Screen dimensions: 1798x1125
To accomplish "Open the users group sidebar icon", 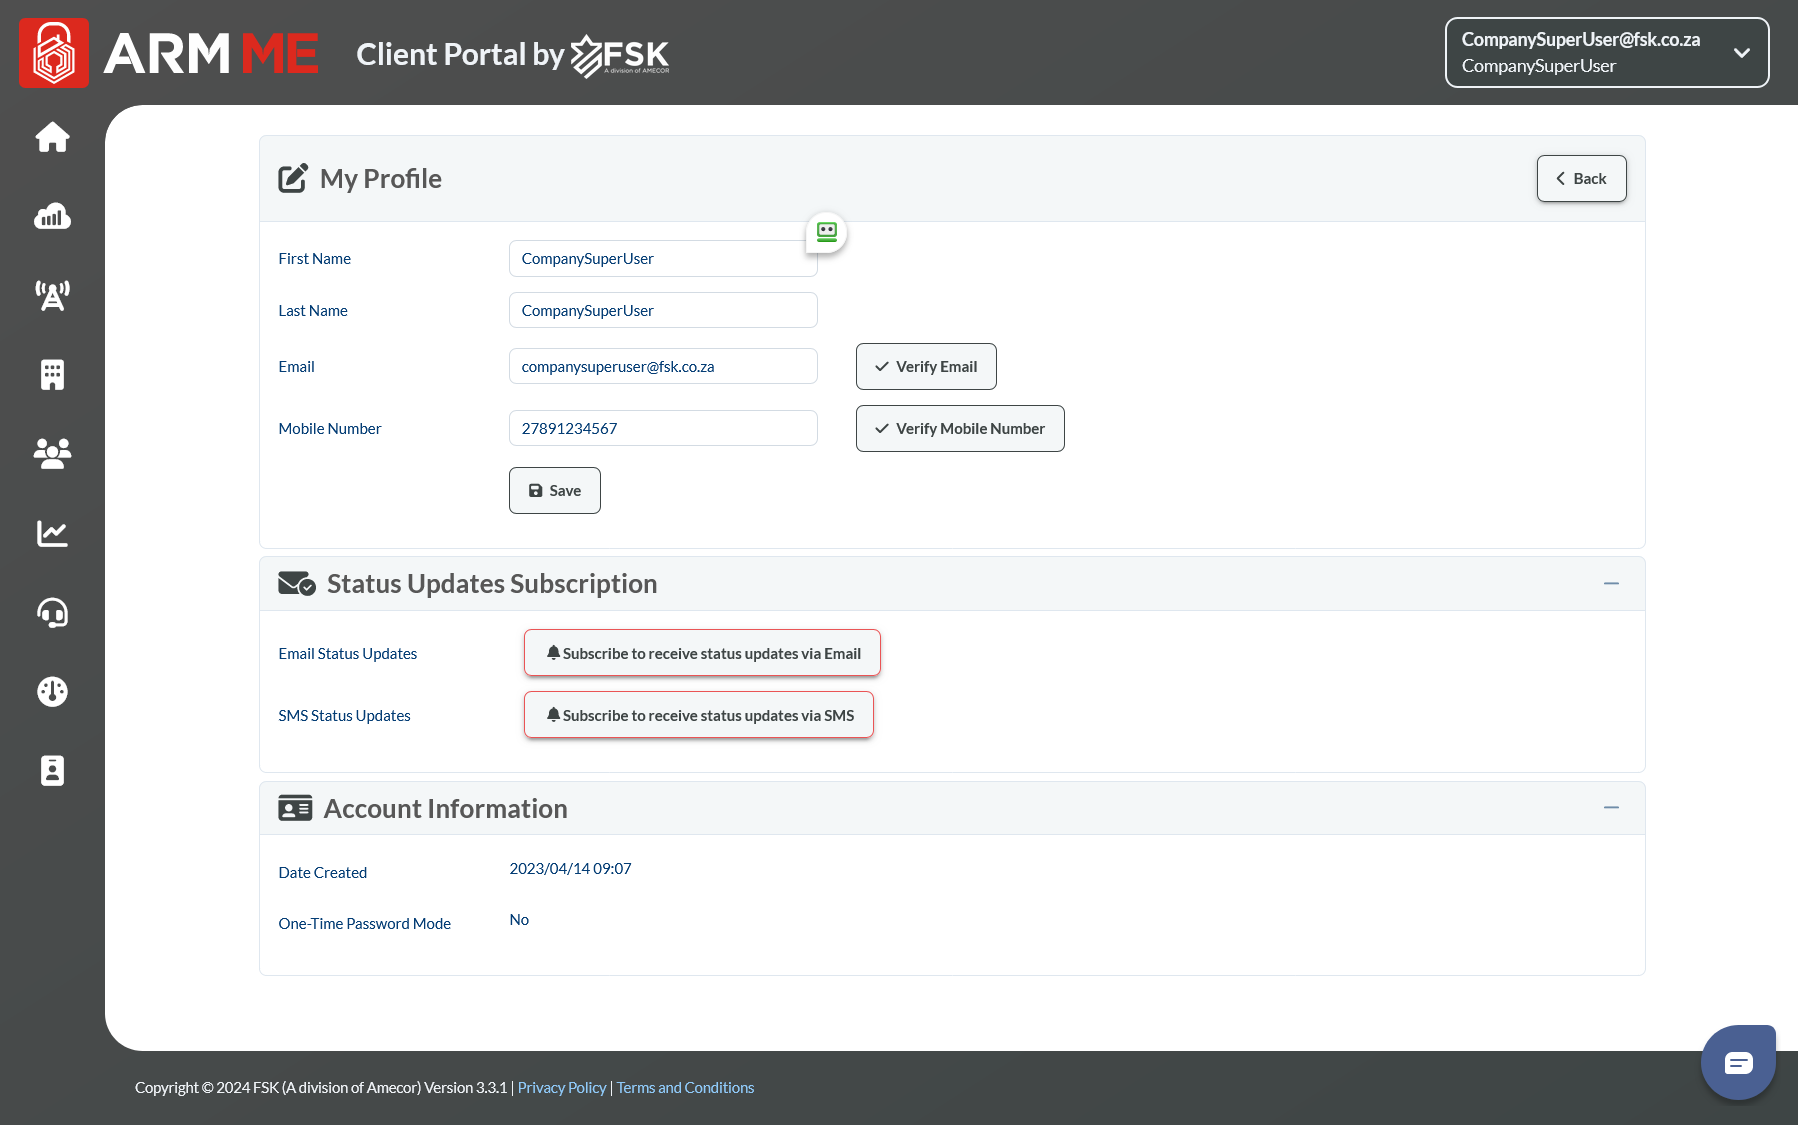I will tap(52, 454).
